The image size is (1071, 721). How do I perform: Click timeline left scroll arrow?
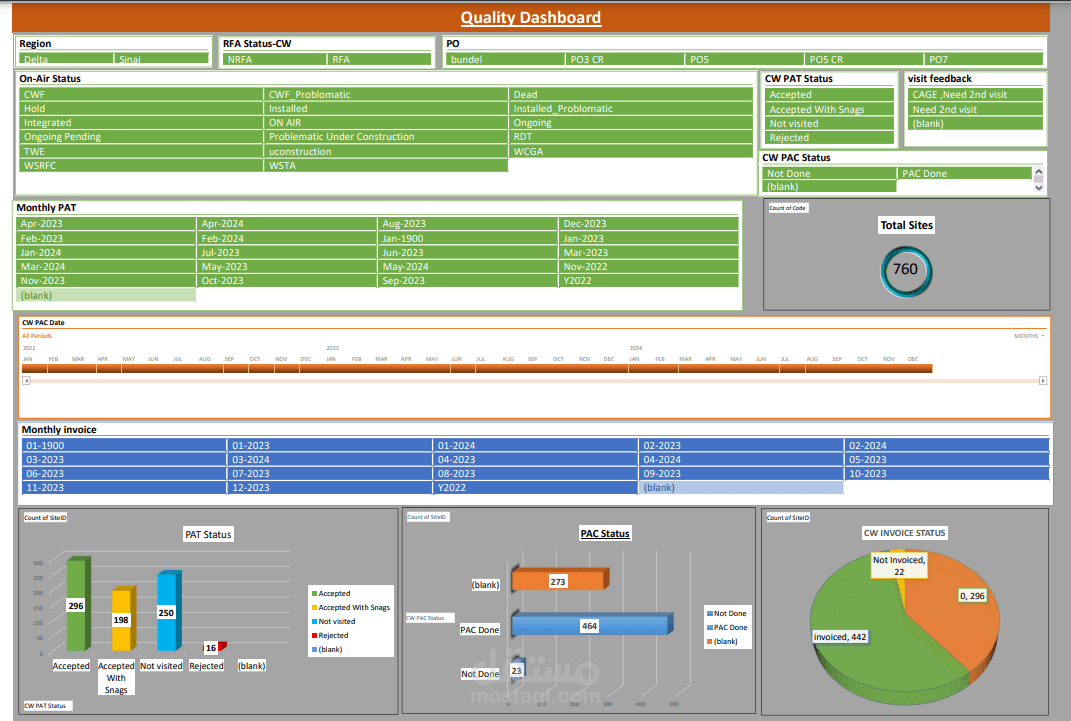coord(26,381)
